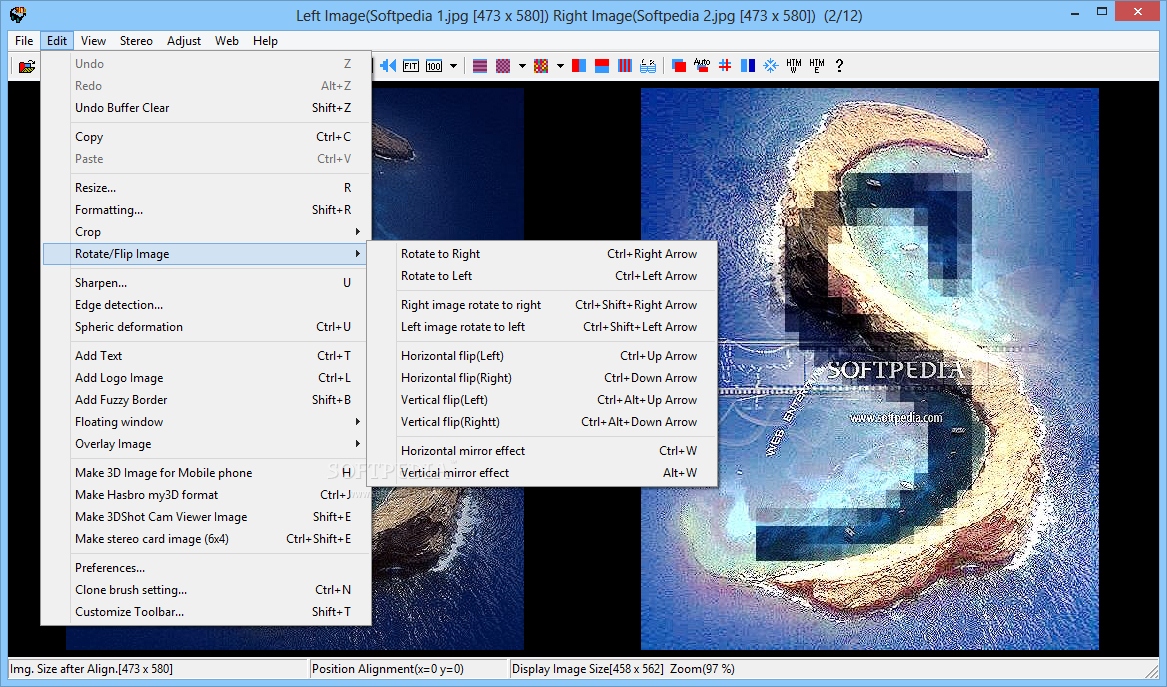Screen dimensions: 1167x687
Task: Choose Add Text entry
Action: 206,356
